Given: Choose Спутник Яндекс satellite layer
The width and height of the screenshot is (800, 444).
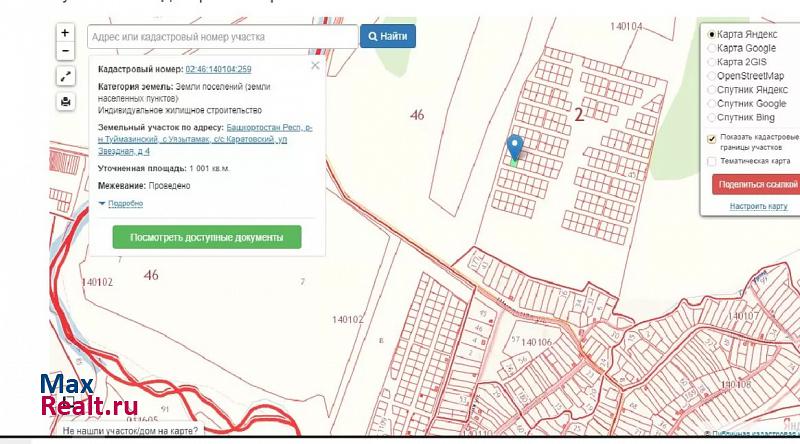Looking at the screenshot, I should pyautogui.click(x=712, y=90).
